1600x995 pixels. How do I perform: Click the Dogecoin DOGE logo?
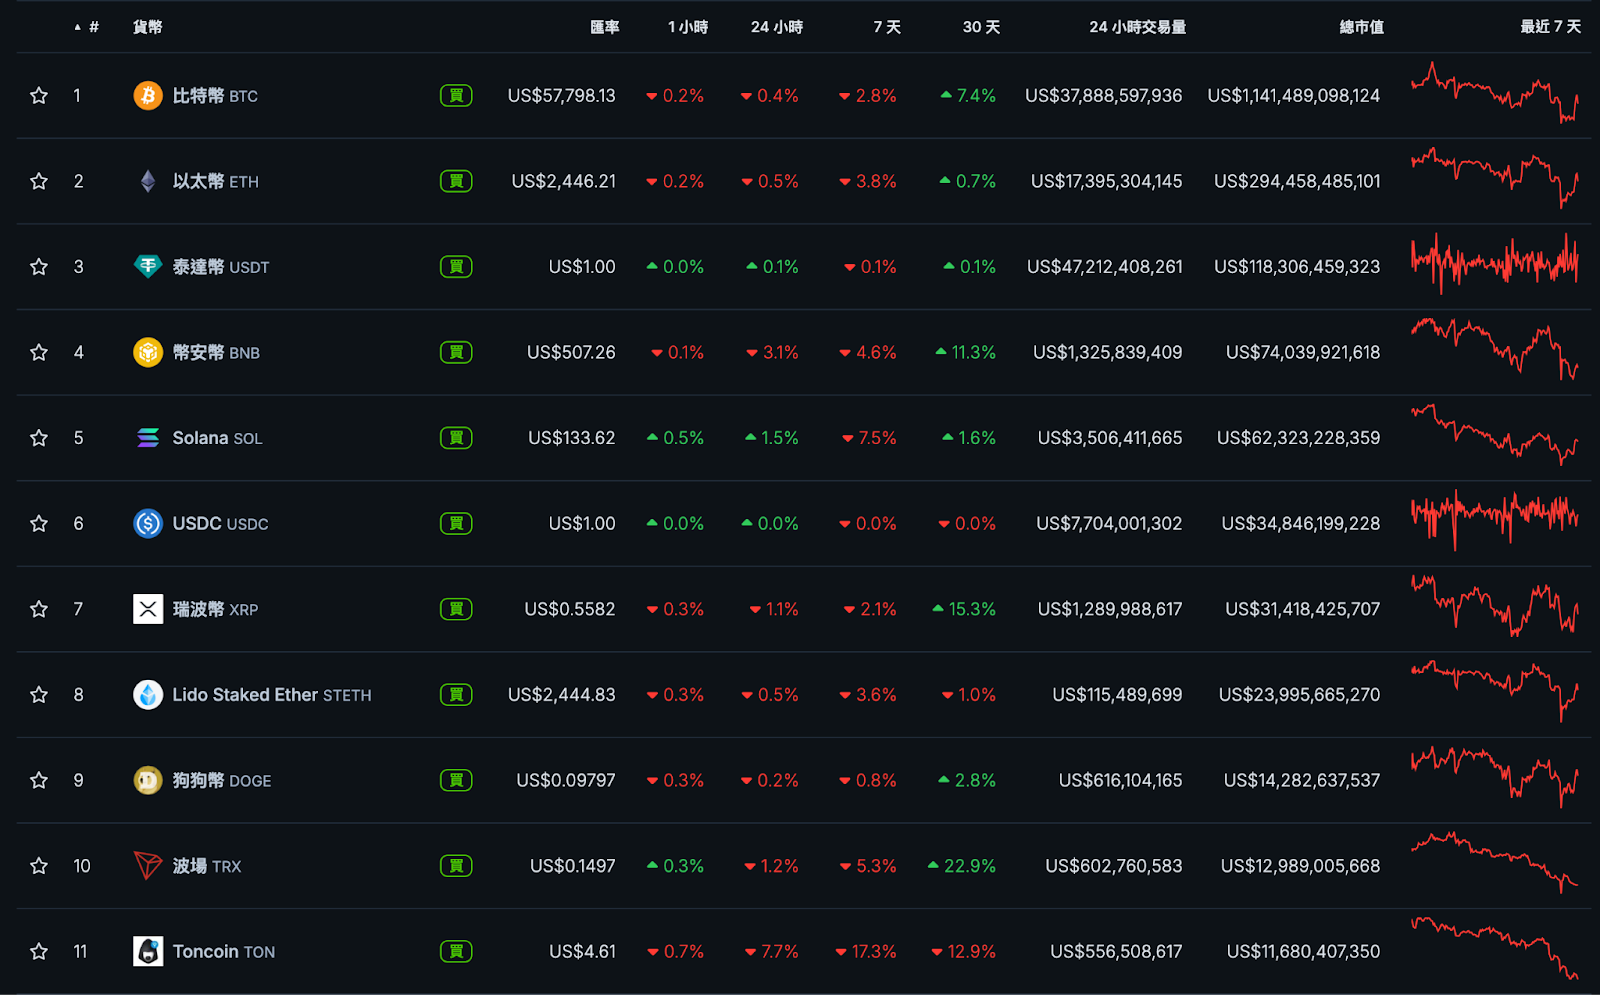coord(148,780)
